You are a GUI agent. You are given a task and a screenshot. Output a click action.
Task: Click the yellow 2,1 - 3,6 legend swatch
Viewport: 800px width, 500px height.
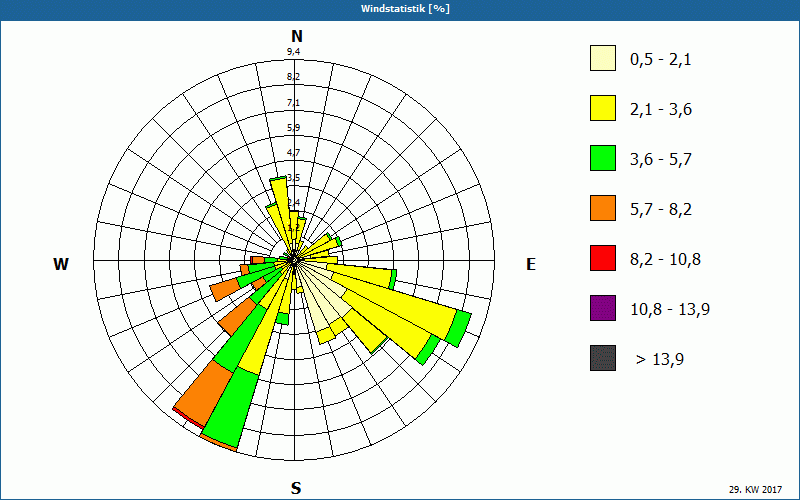[603, 108]
